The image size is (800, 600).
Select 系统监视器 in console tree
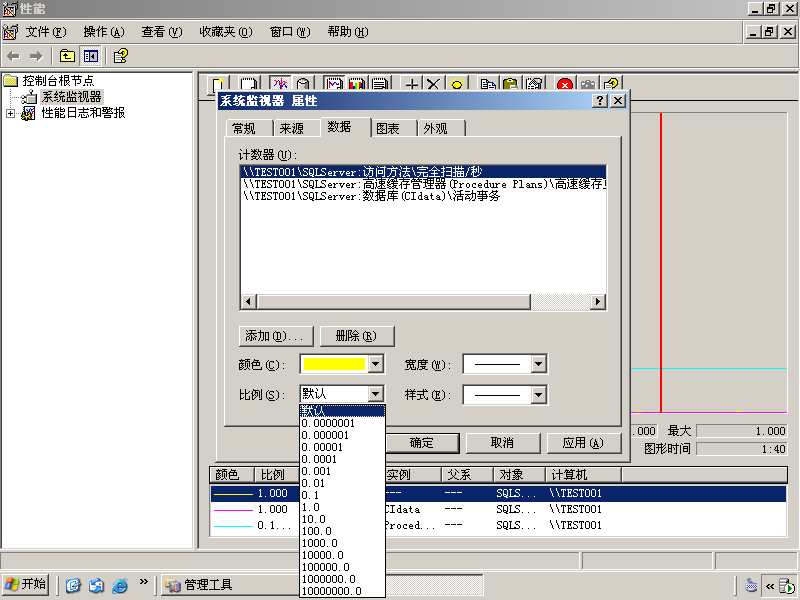pyautogui.click(x=71, y=97)
